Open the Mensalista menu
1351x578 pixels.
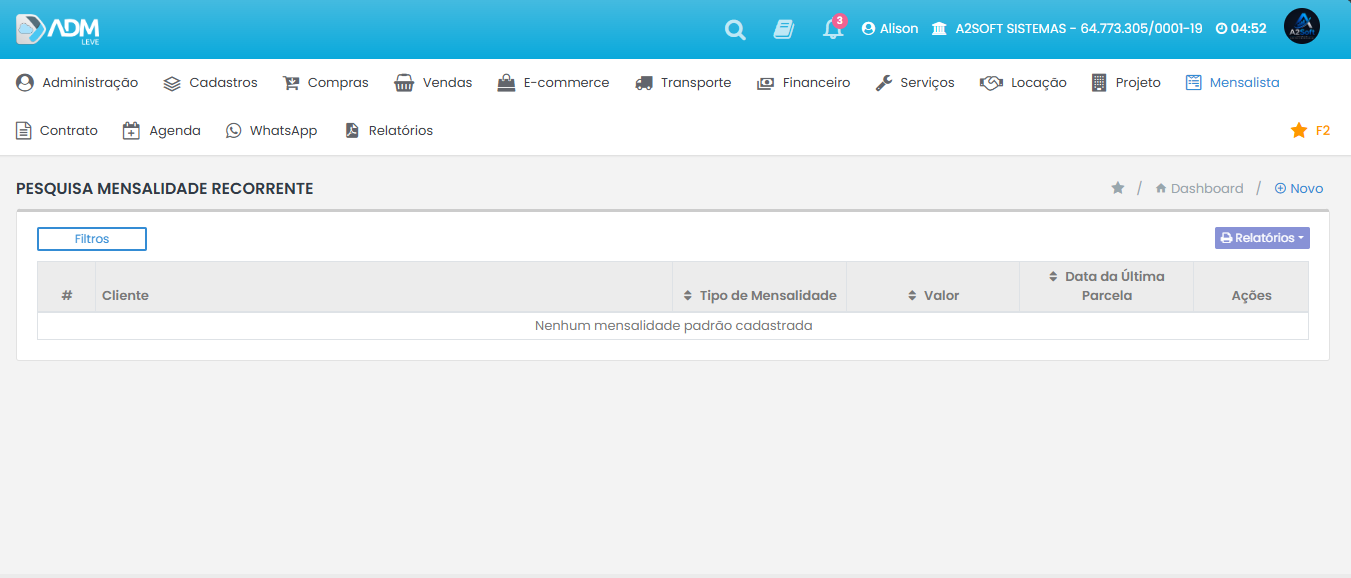1232,83
